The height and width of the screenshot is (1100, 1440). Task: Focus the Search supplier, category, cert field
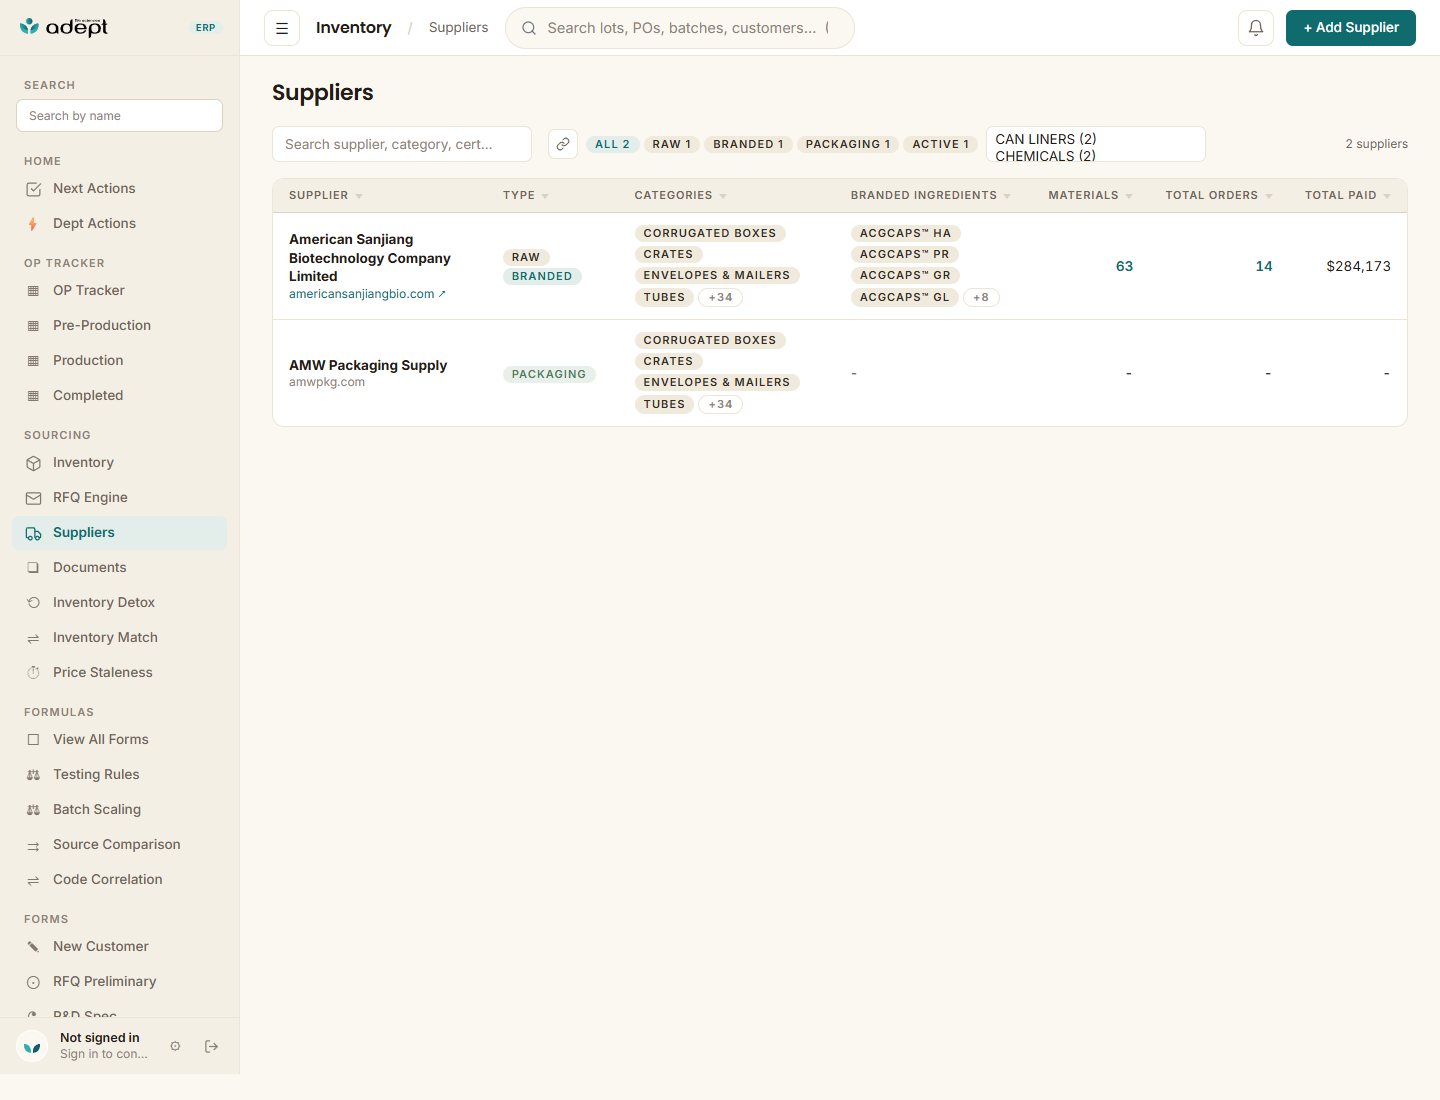pos(402,144)
